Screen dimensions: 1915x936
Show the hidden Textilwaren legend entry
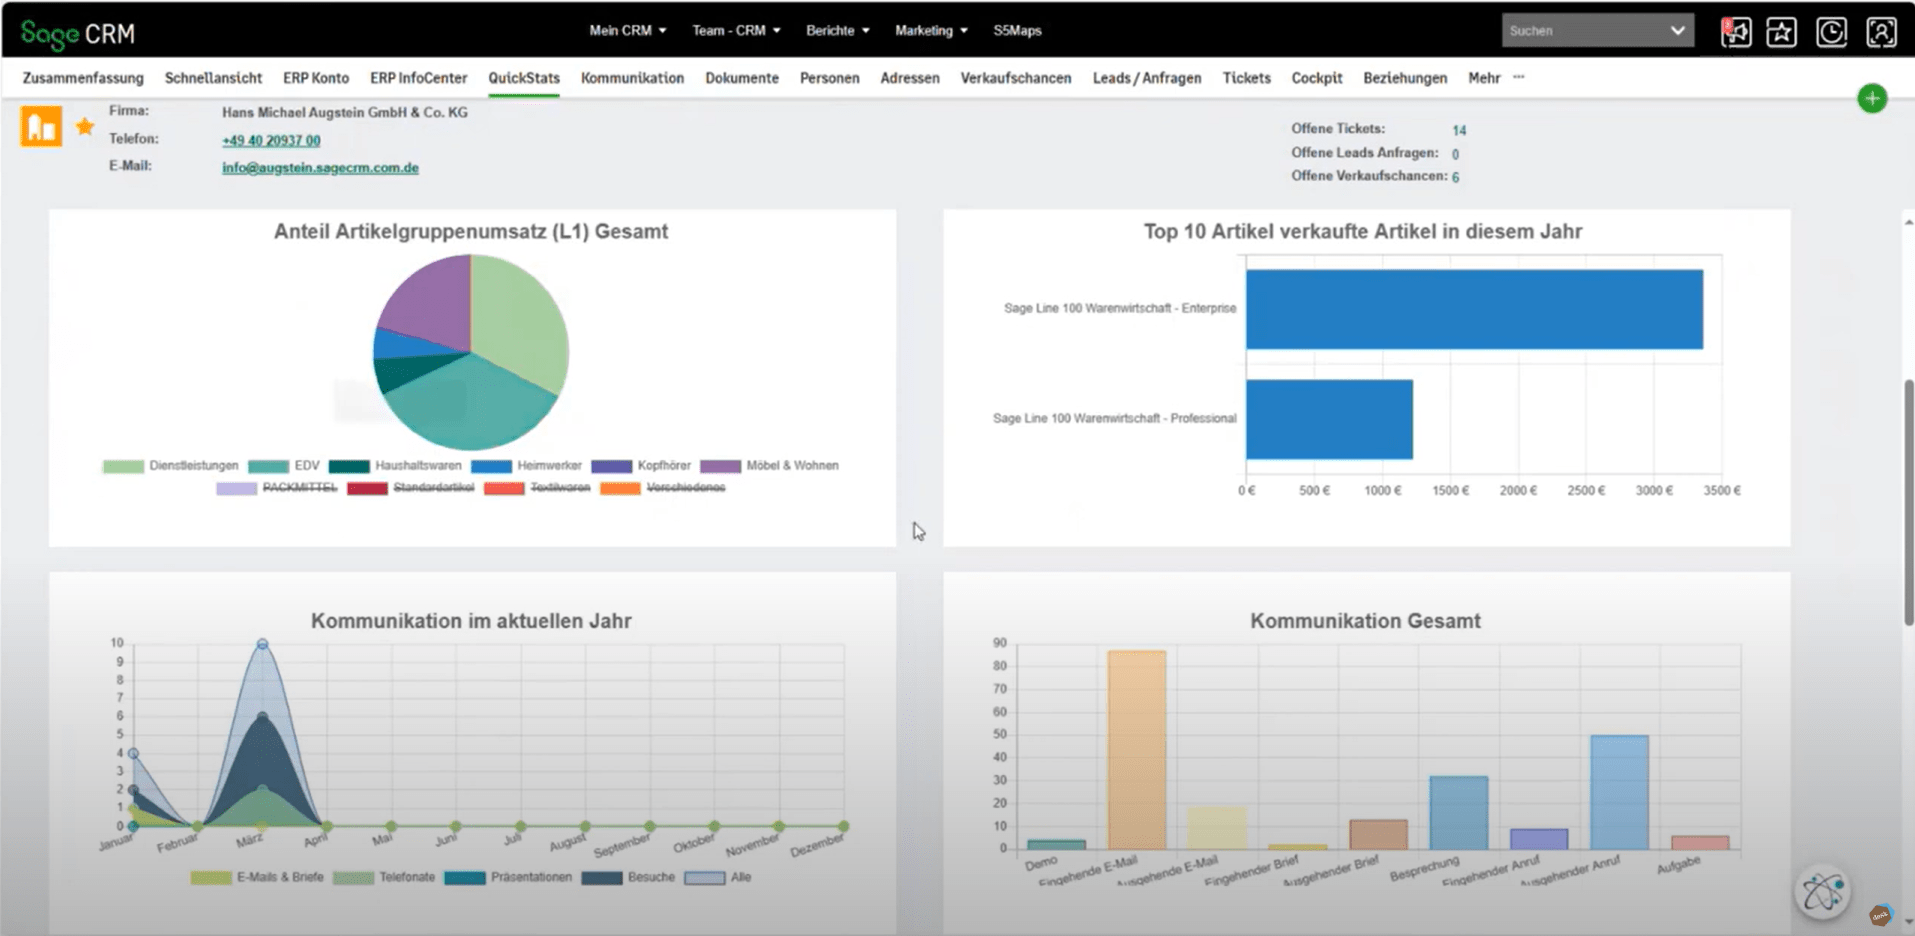537,488
